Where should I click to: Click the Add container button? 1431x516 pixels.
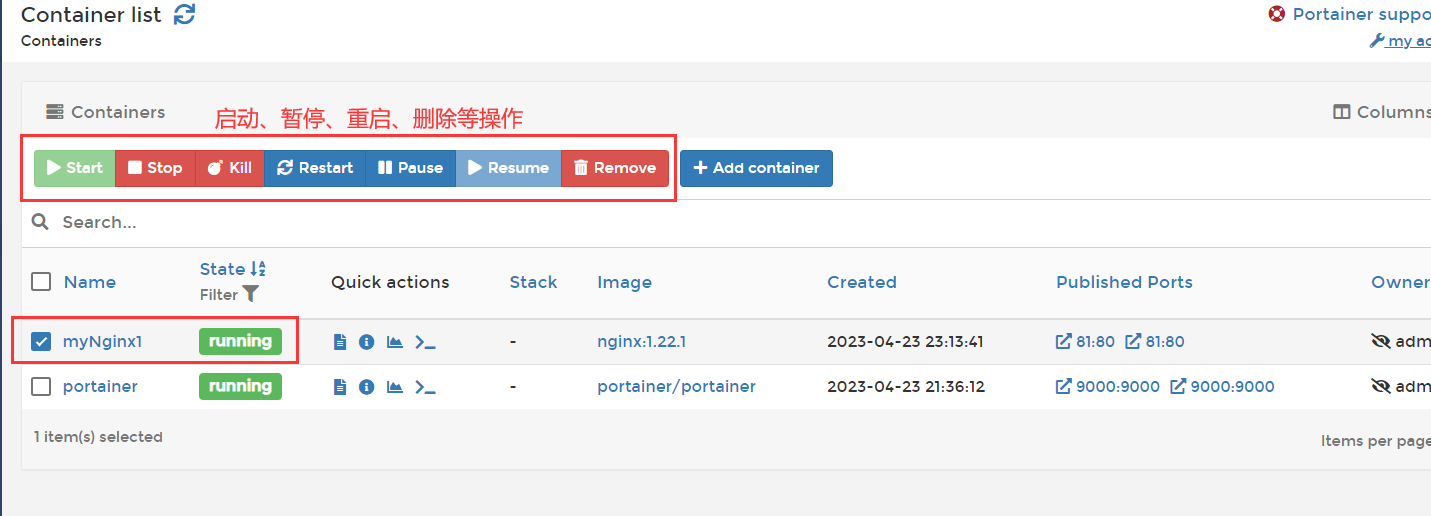(x=756, y=168)
